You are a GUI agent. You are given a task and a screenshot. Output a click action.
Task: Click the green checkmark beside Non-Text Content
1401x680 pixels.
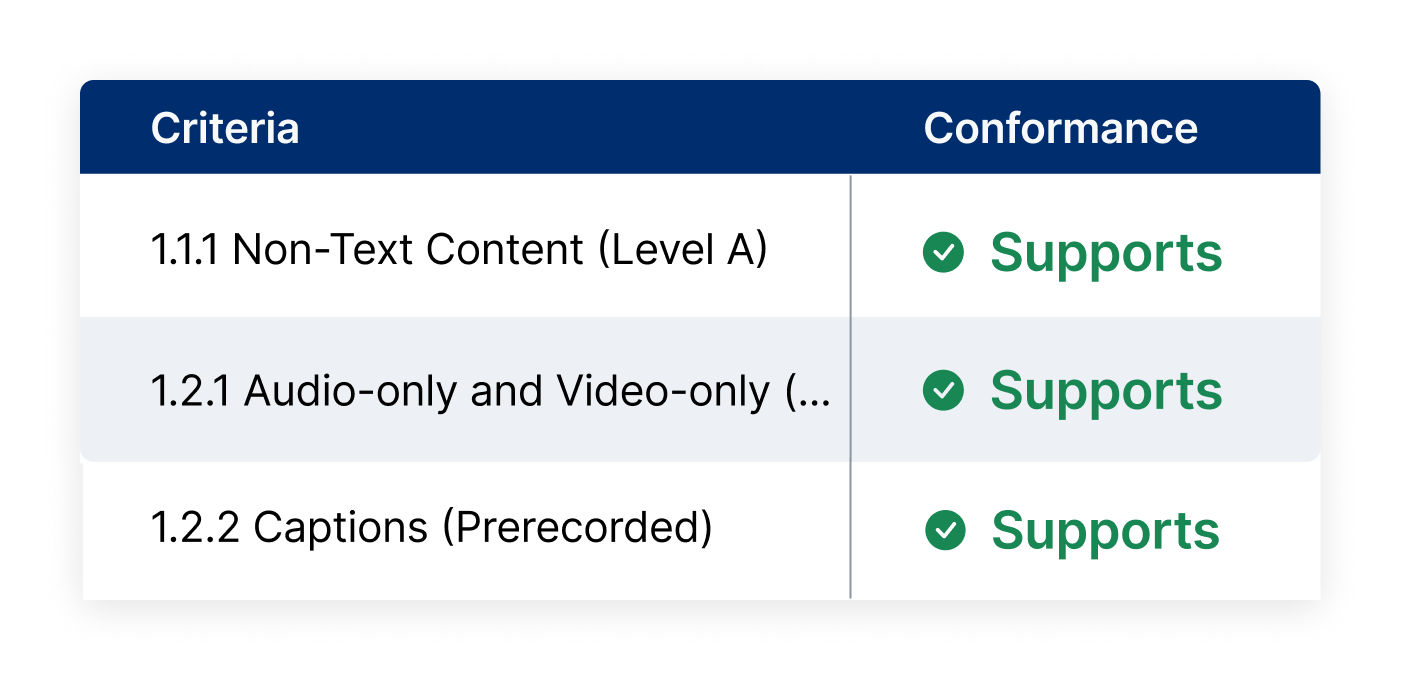tap(943, 253)
